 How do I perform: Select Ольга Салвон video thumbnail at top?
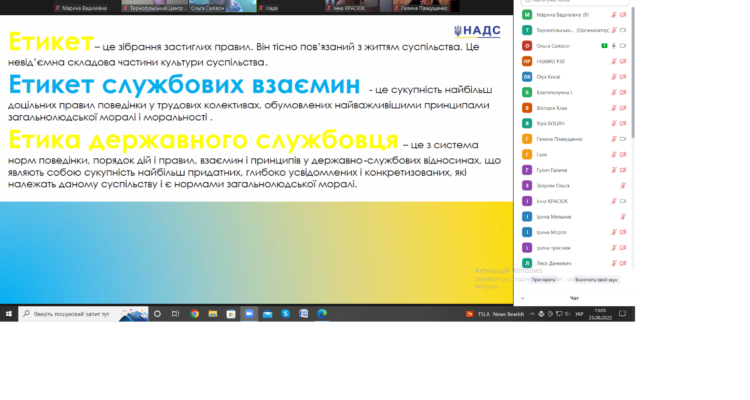coord(223,6)
